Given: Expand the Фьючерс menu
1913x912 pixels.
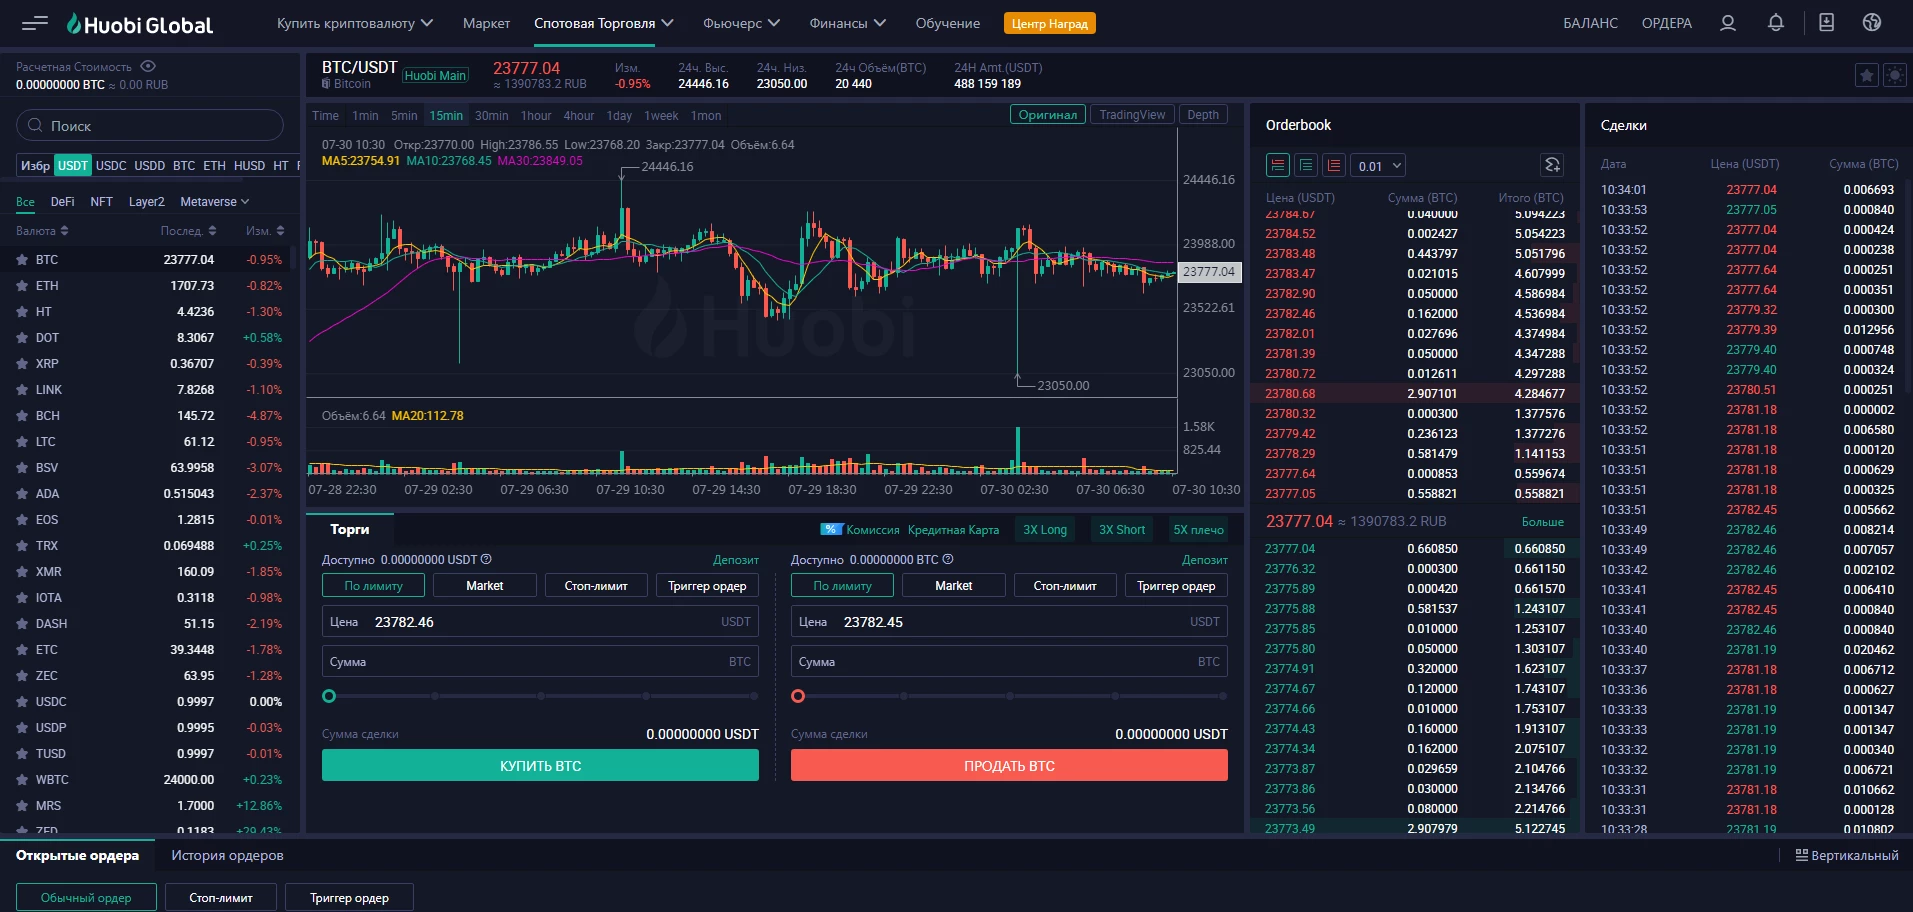Looking at the screenshot, I should click(x=741, y=23).
